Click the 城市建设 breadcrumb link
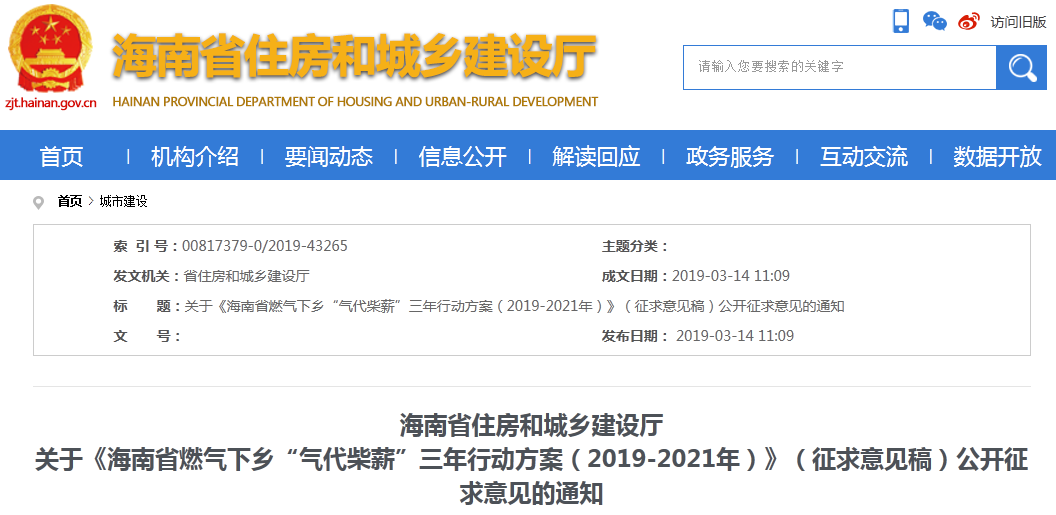1056x515 pixels. click(x=123, y=202)
